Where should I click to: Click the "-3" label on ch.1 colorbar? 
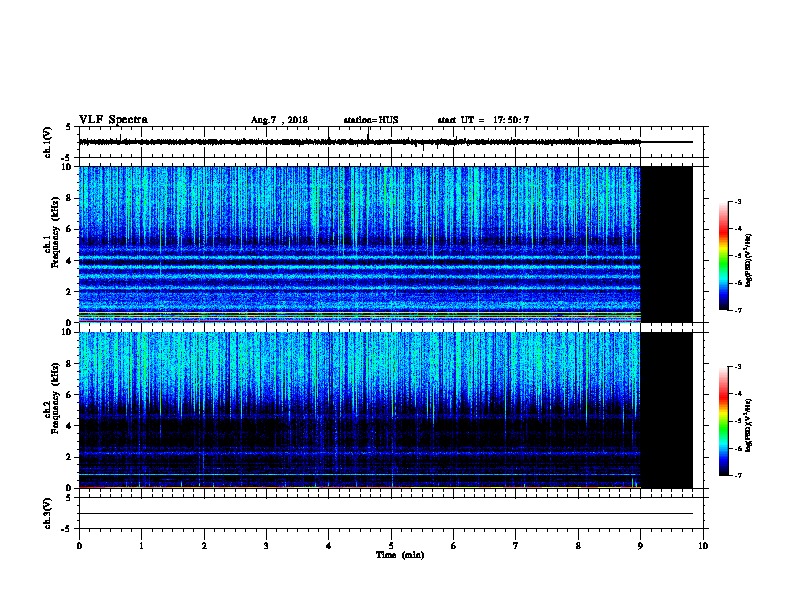[737, 202]
